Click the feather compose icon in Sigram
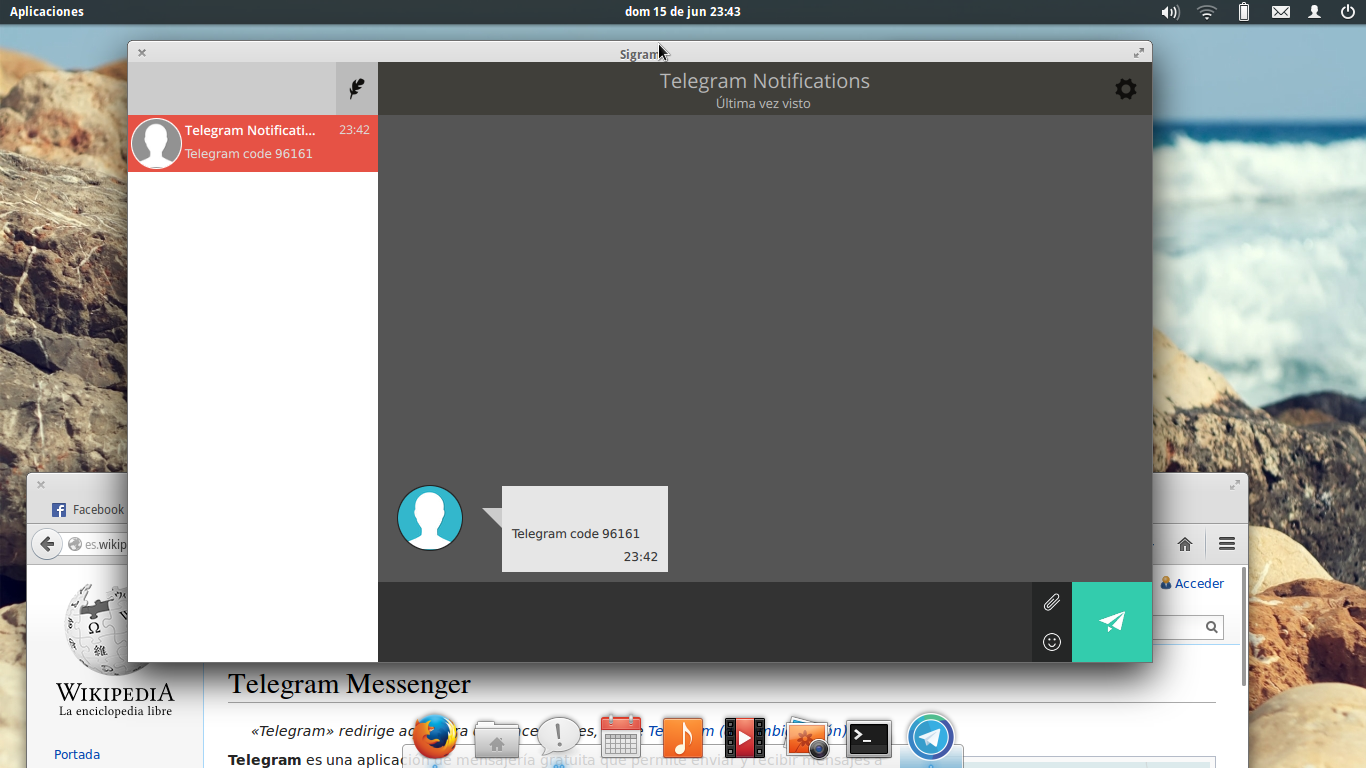Viewport: 1366px width, 768px height. [x=356, y=89]
